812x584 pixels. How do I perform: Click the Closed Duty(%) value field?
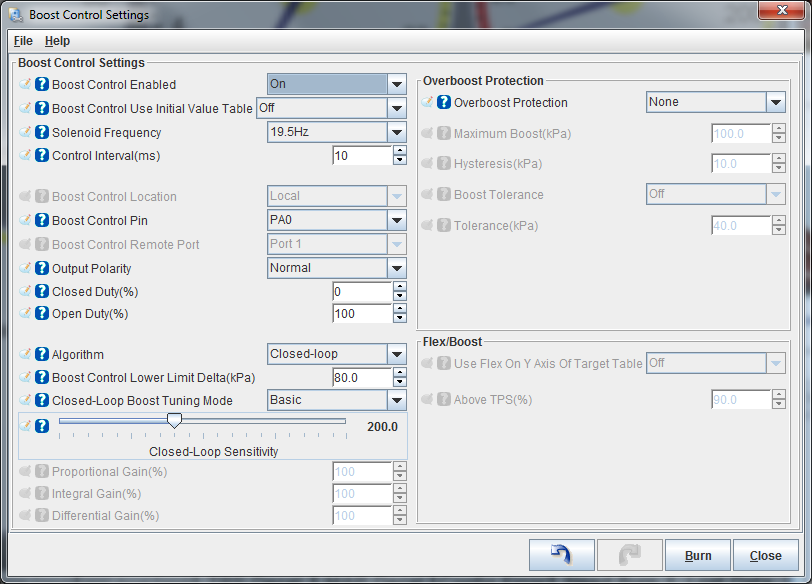click(362, 291)
